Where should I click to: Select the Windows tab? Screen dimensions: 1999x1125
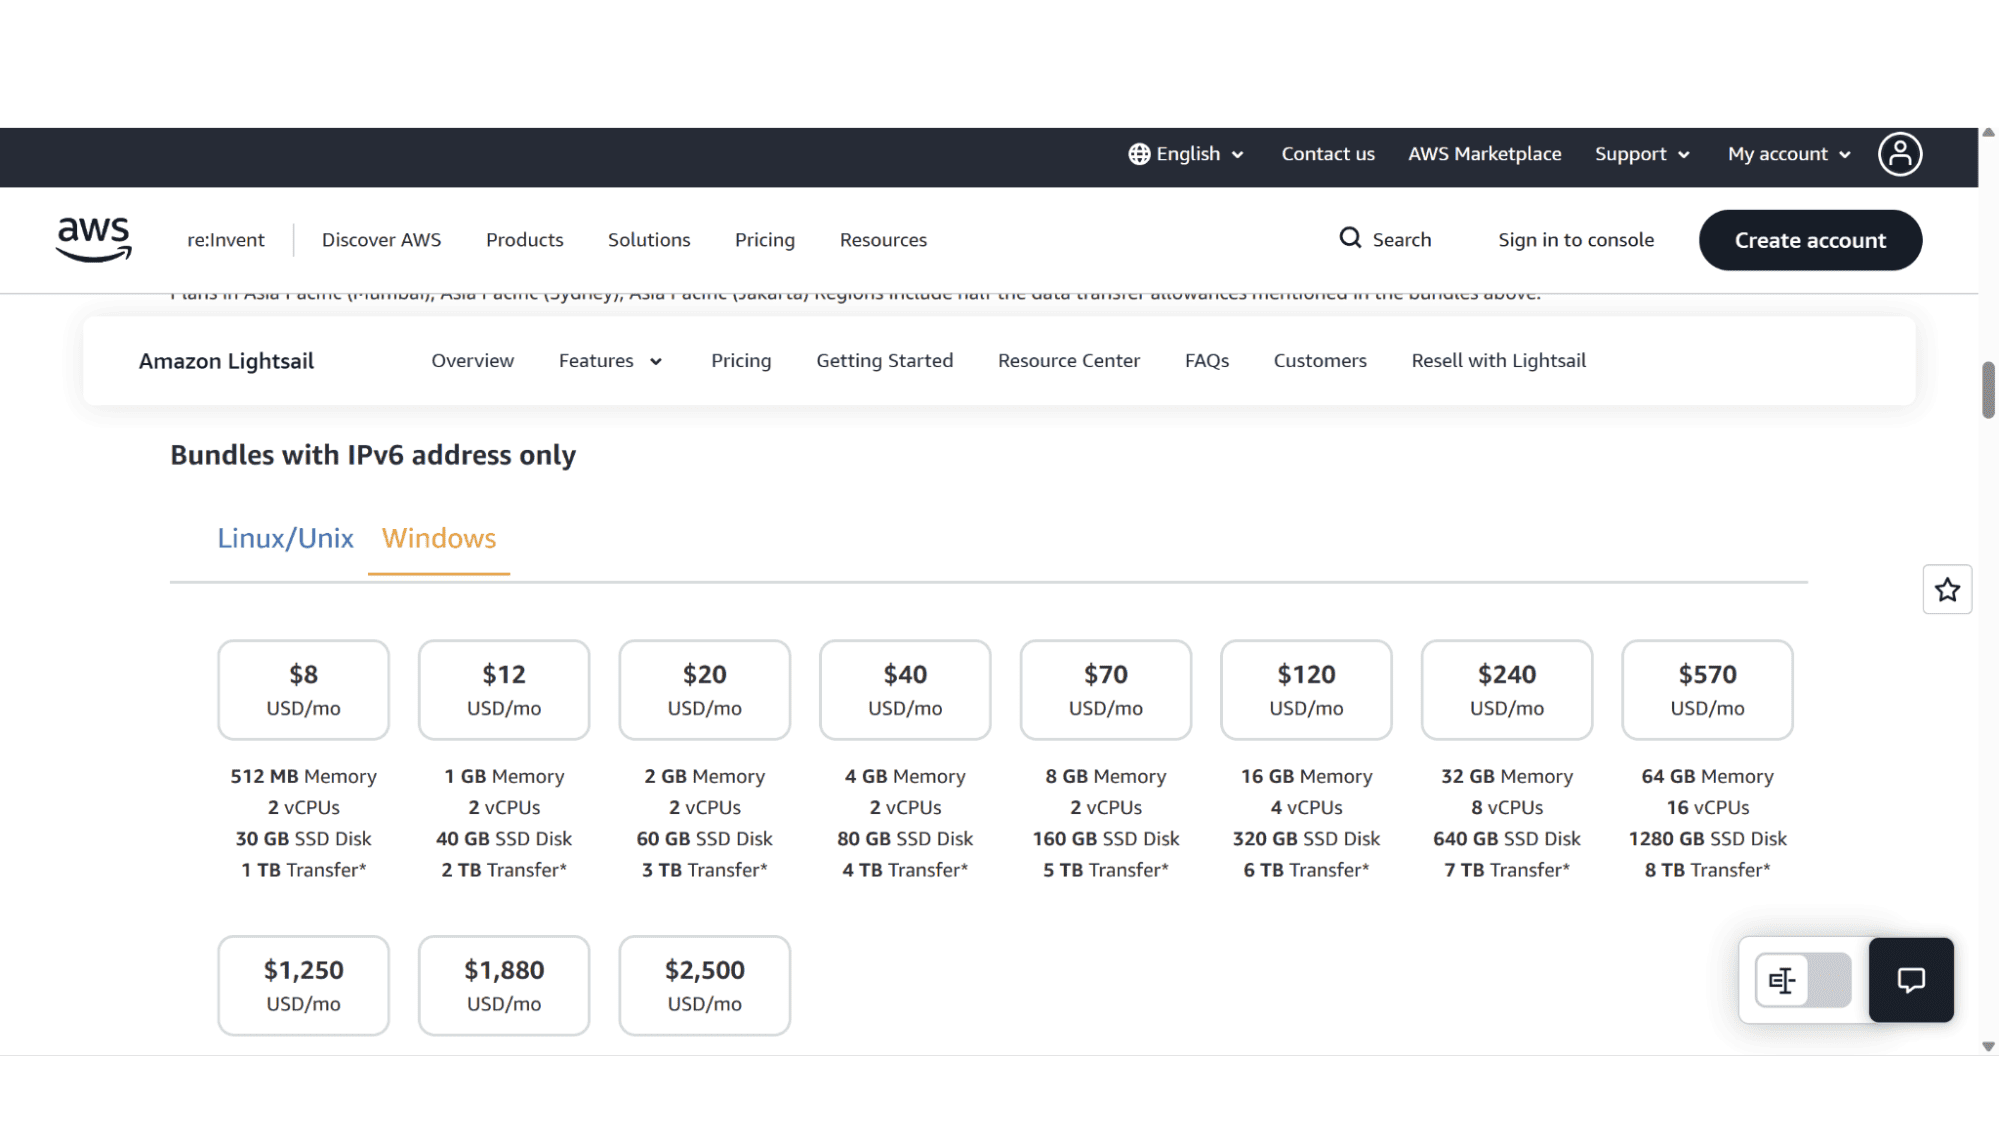(439, 538)
